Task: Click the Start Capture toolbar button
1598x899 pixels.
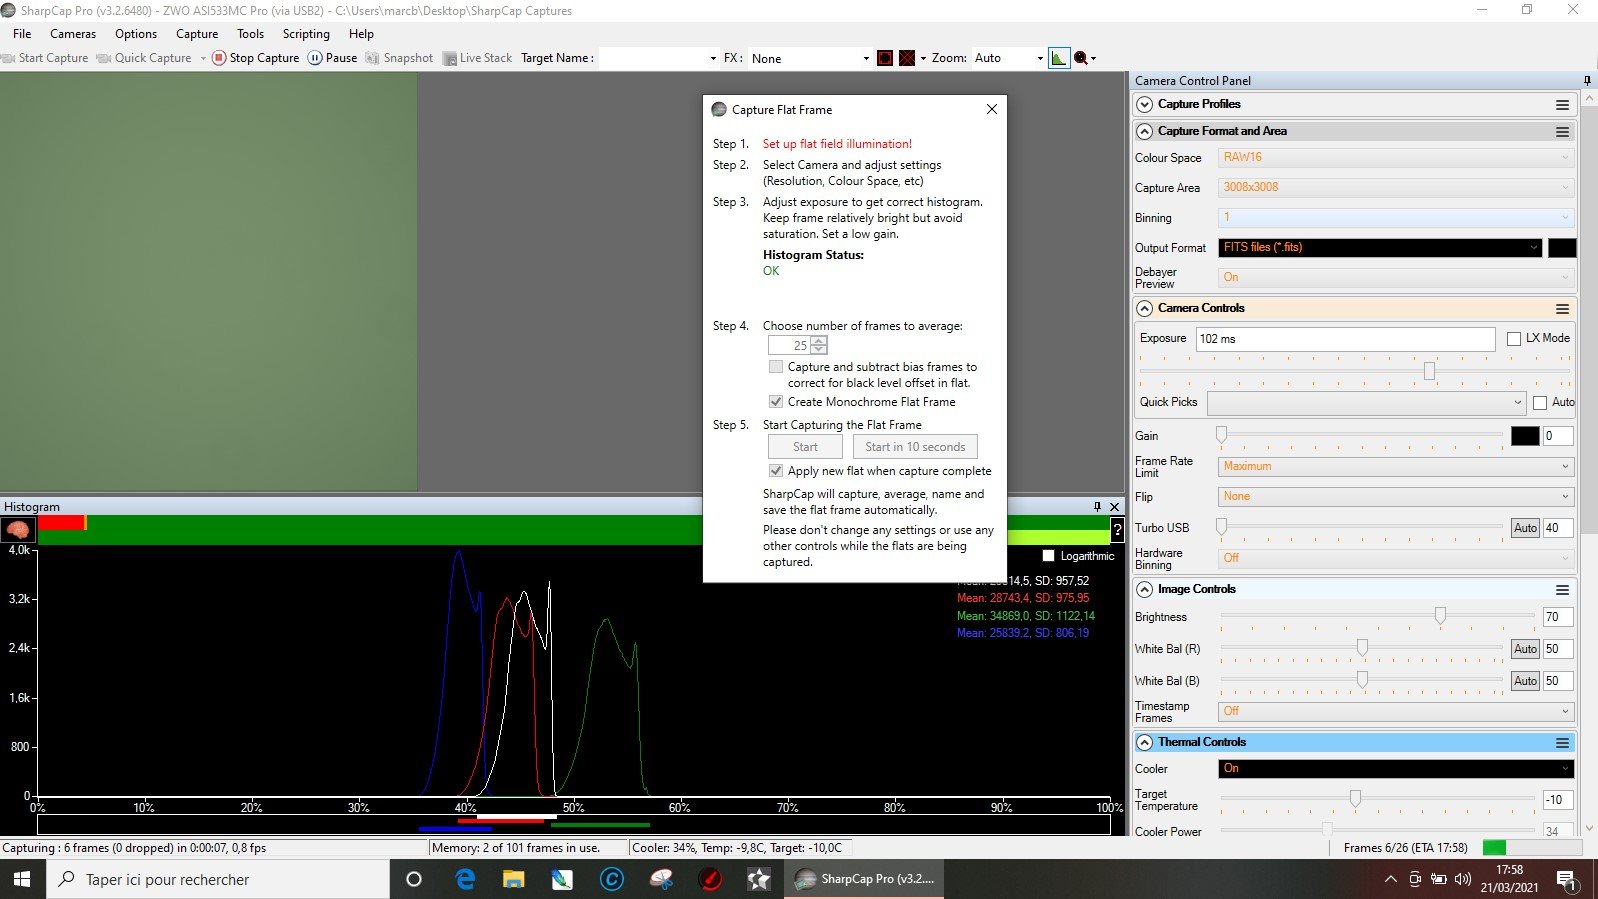Action: point(46,58)
